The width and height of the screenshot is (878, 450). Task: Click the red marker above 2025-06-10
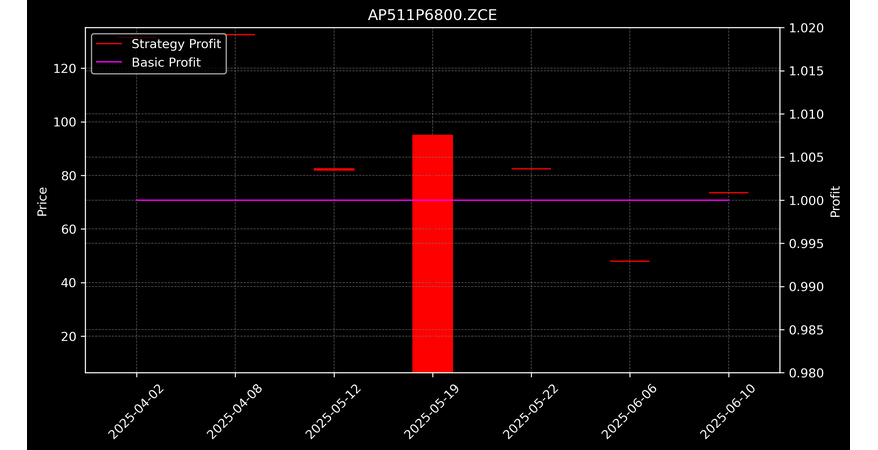[x=728, y=193]
